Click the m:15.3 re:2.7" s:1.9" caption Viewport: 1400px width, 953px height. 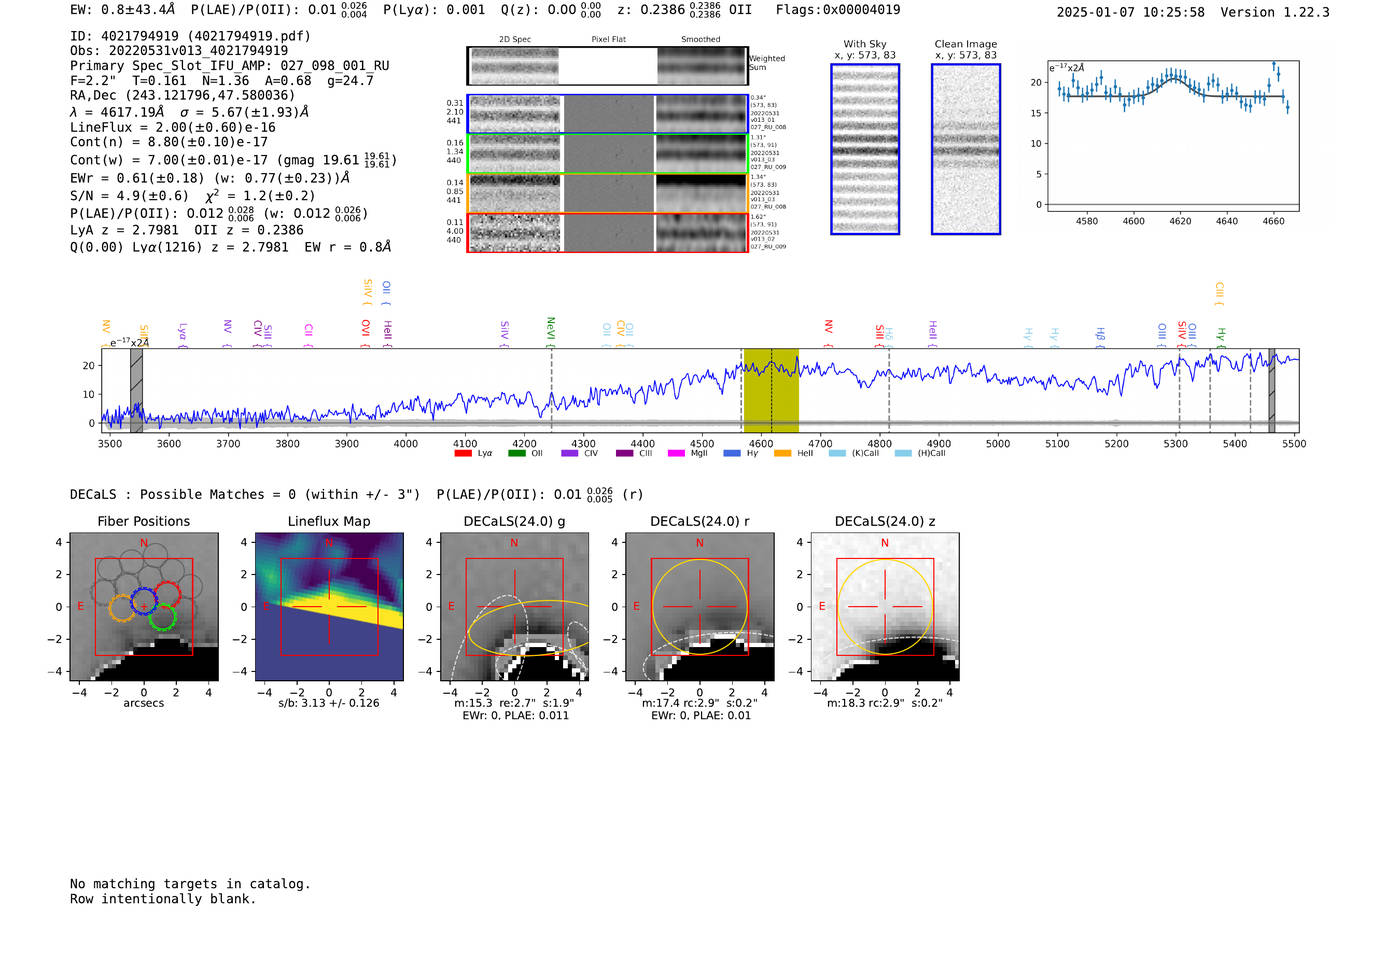coord(513,703)
